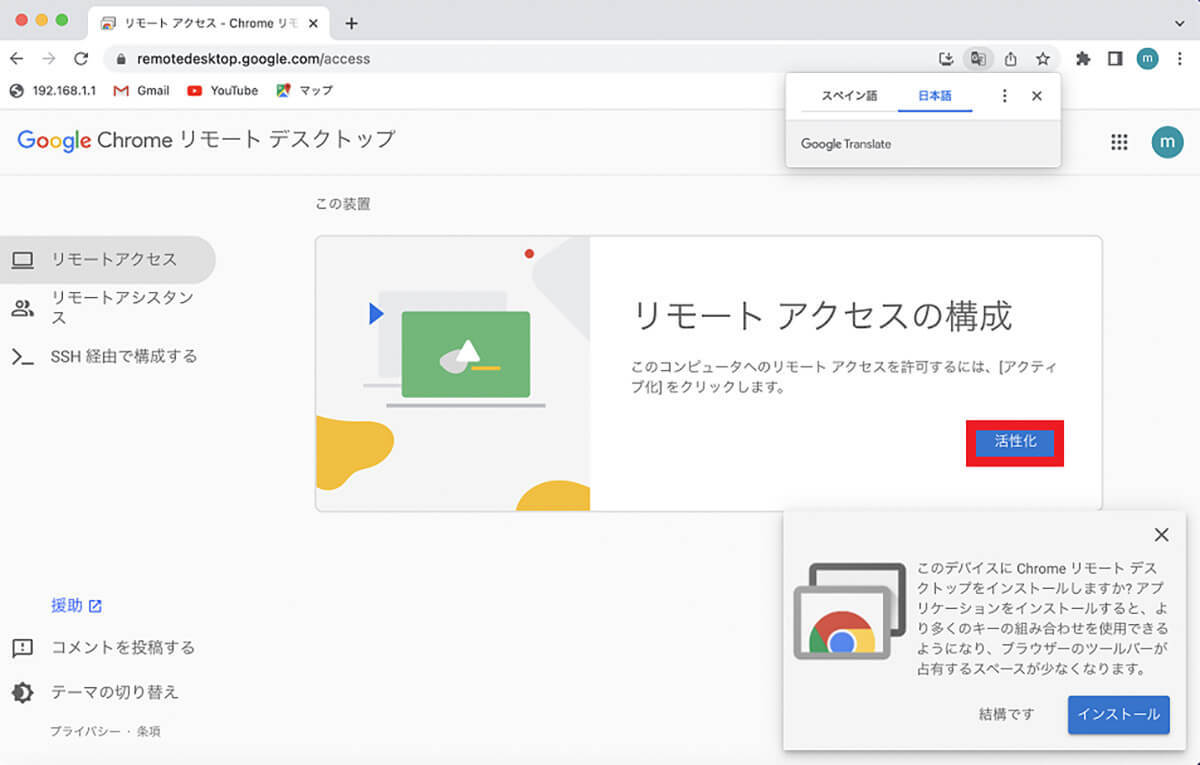Select the リモート アクセス browser tab
Screen dimensions: 1200x765
click(209, 23)
